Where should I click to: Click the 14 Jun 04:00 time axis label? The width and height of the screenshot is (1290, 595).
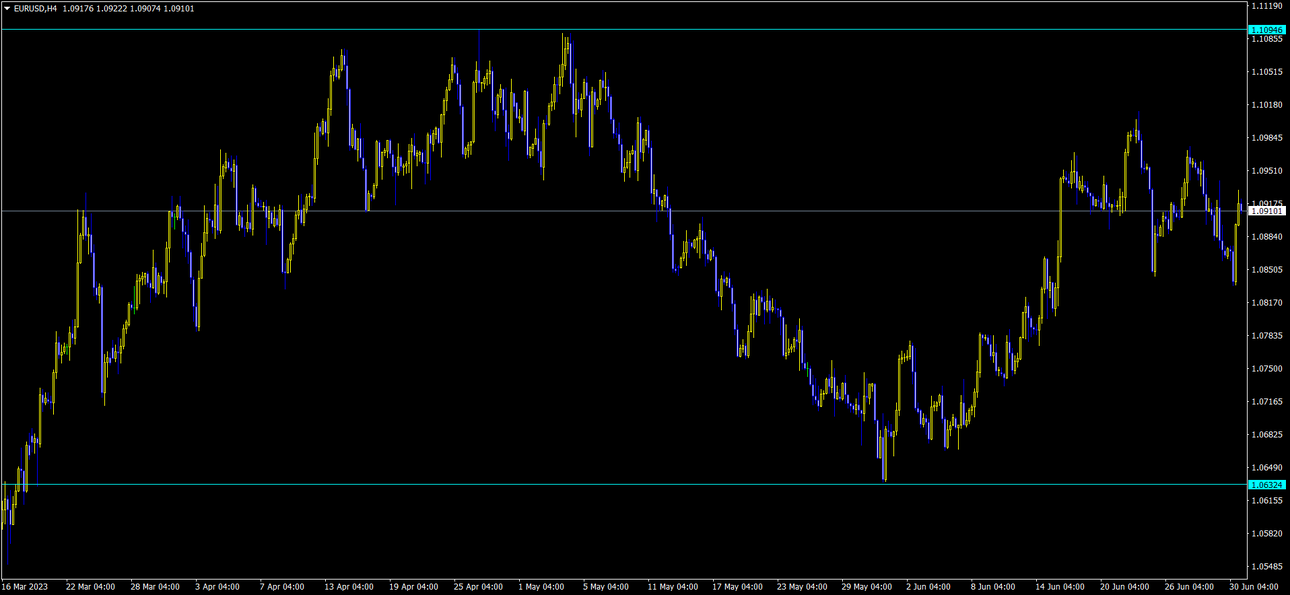coord(1060,587)
